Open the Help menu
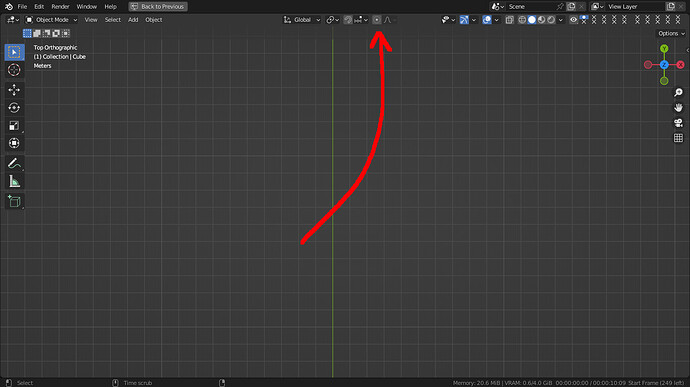The width and height of the screenshot is (690, 387). point(110,7)
